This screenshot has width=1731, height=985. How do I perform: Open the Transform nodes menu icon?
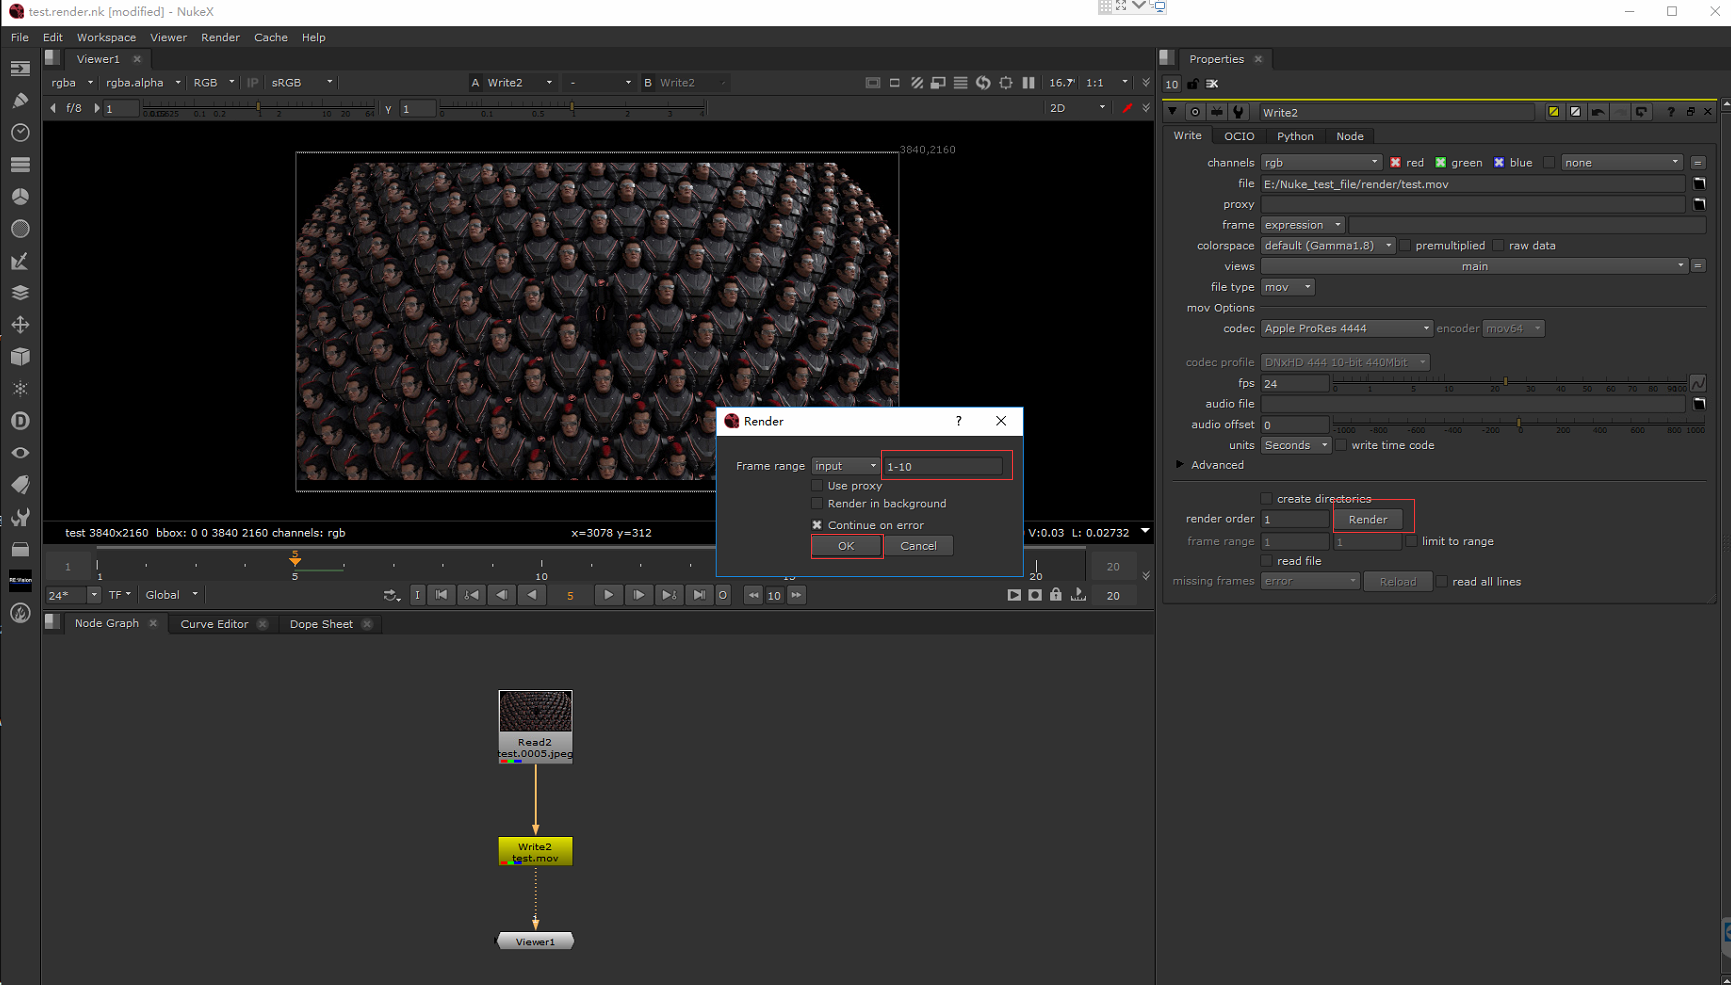pos(20,325)
